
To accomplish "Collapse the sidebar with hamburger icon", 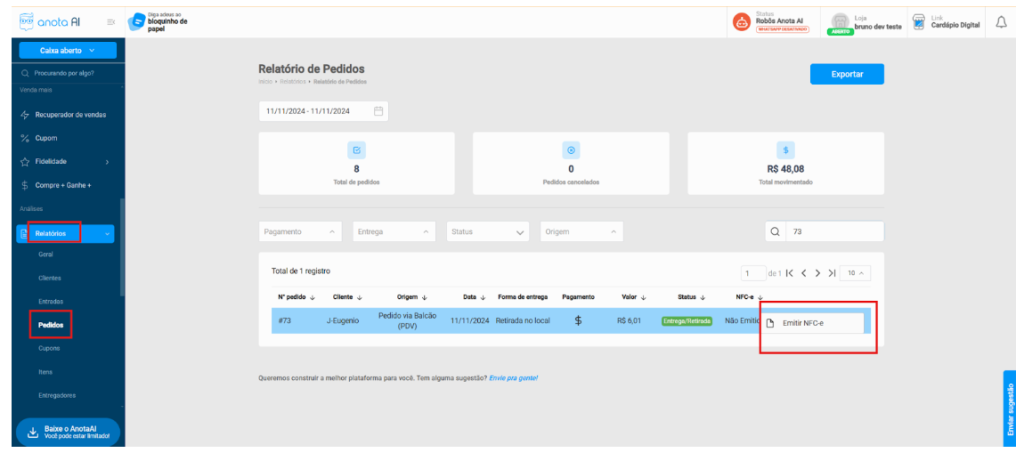I will point(111,24).
